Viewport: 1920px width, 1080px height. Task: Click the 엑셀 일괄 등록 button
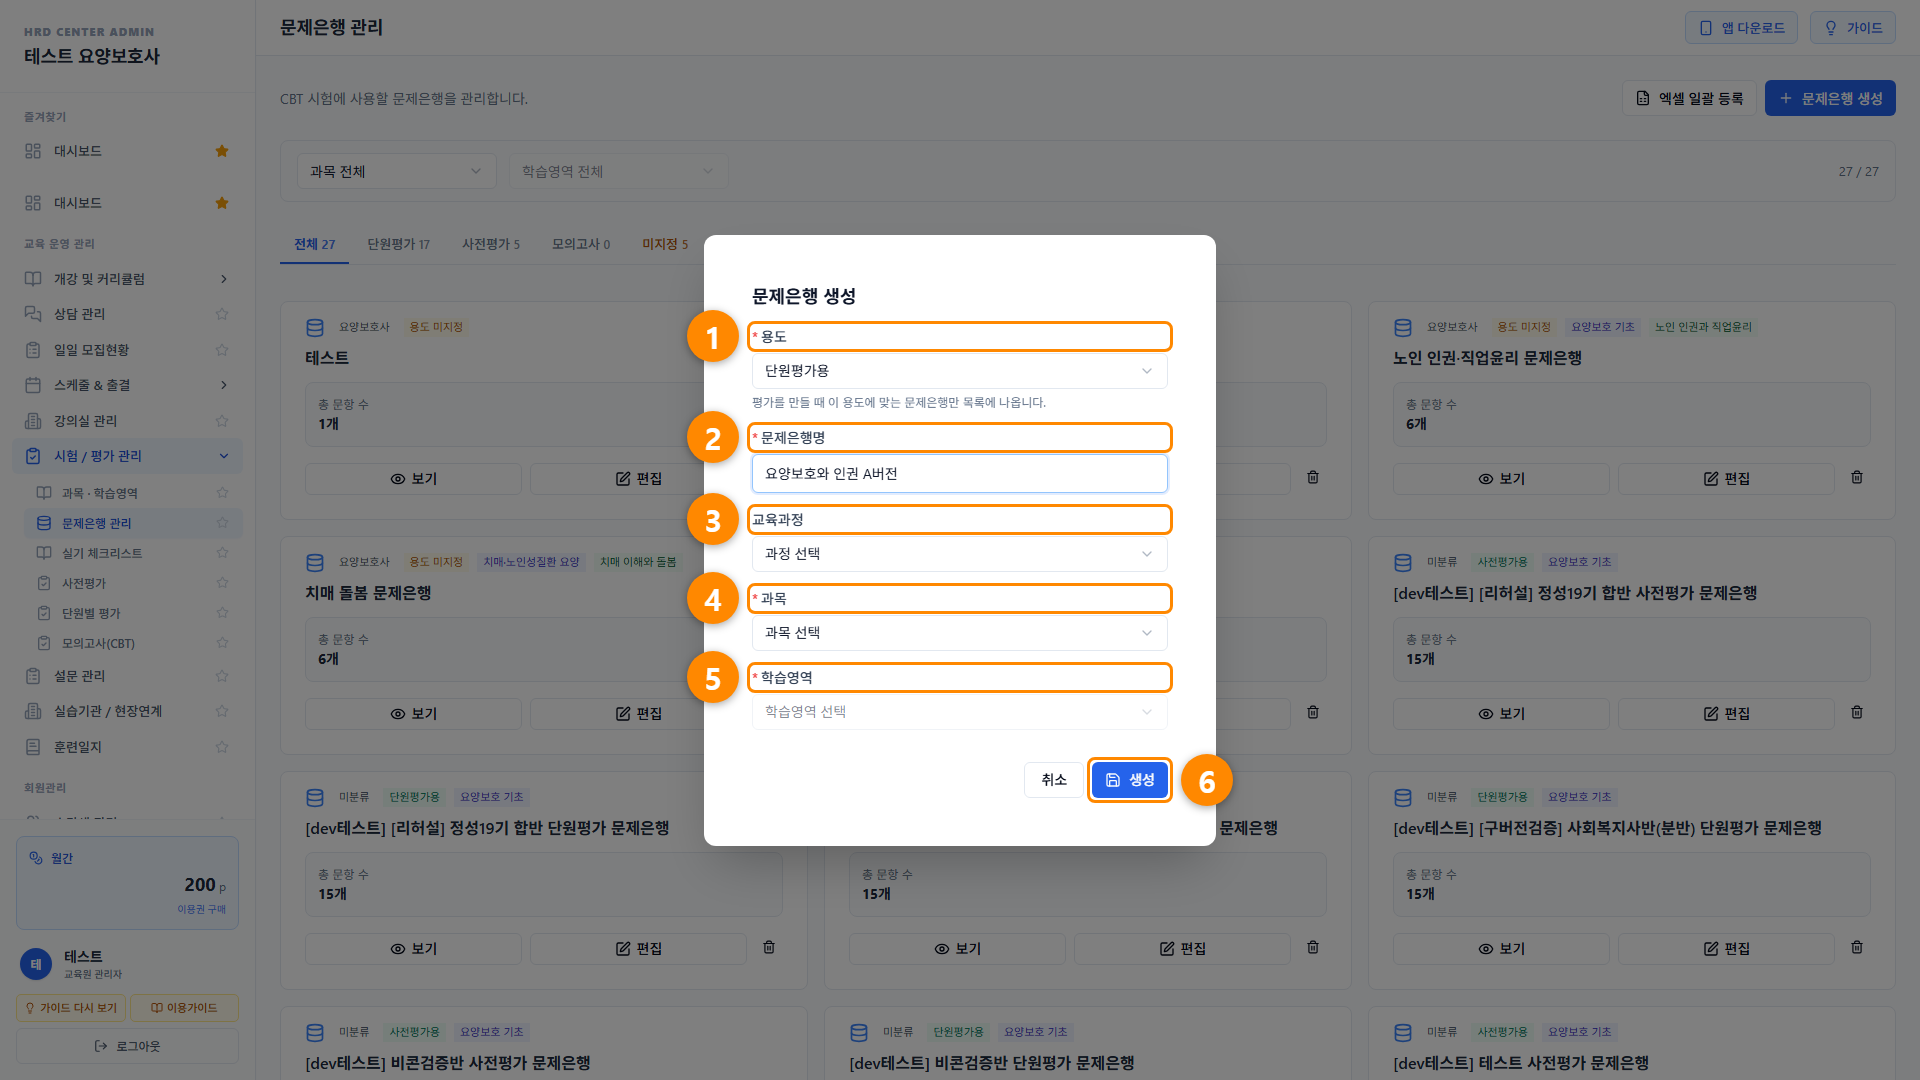click(x=1689, y=98)
